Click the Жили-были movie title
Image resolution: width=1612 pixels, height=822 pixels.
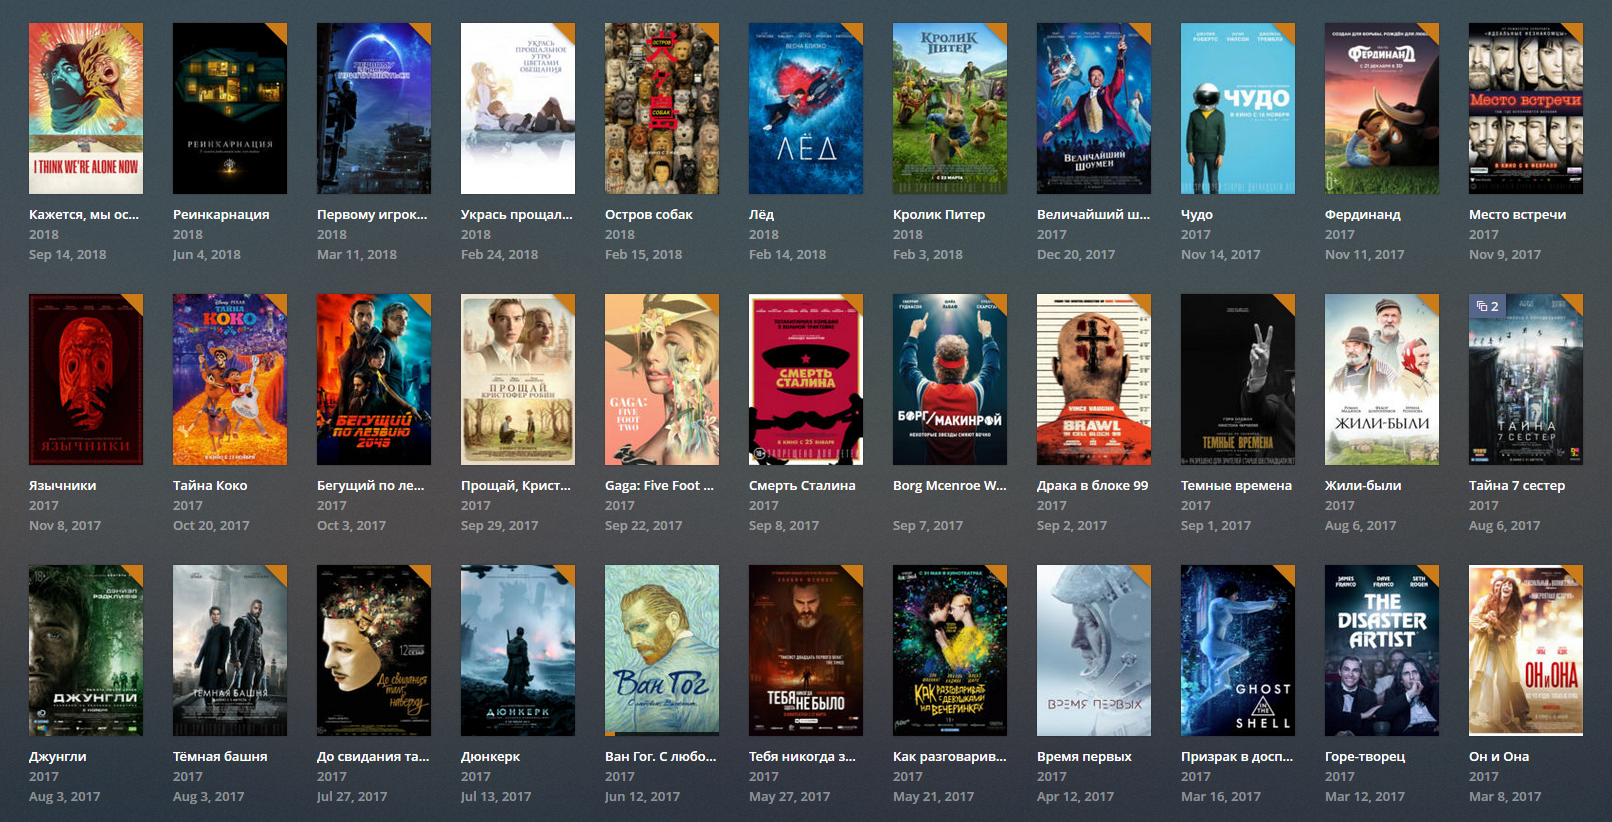coord(1362,485)
